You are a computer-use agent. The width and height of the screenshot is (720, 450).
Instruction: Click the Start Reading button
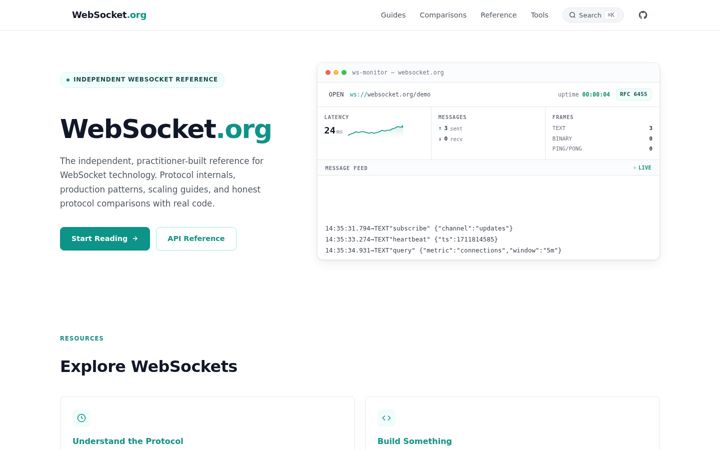[105, 238]
